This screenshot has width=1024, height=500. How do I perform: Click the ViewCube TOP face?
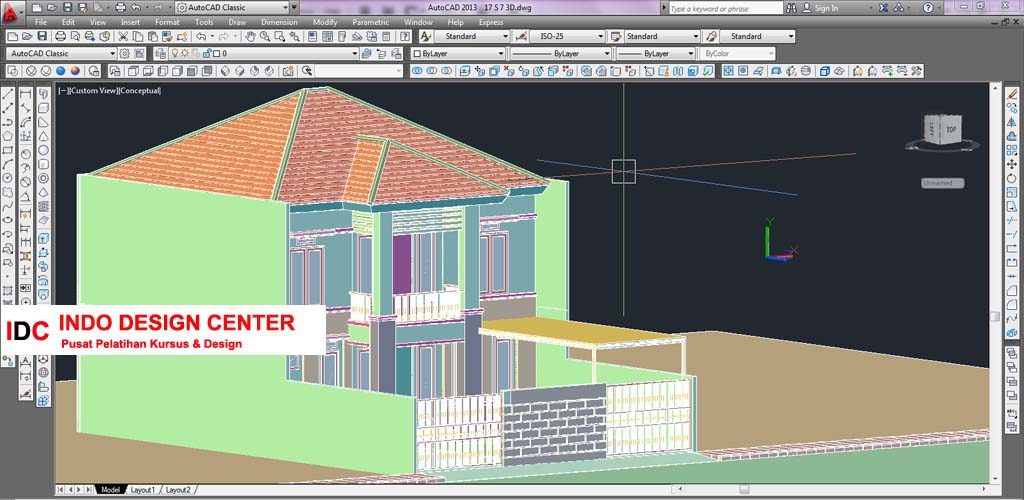pos(952,131)
